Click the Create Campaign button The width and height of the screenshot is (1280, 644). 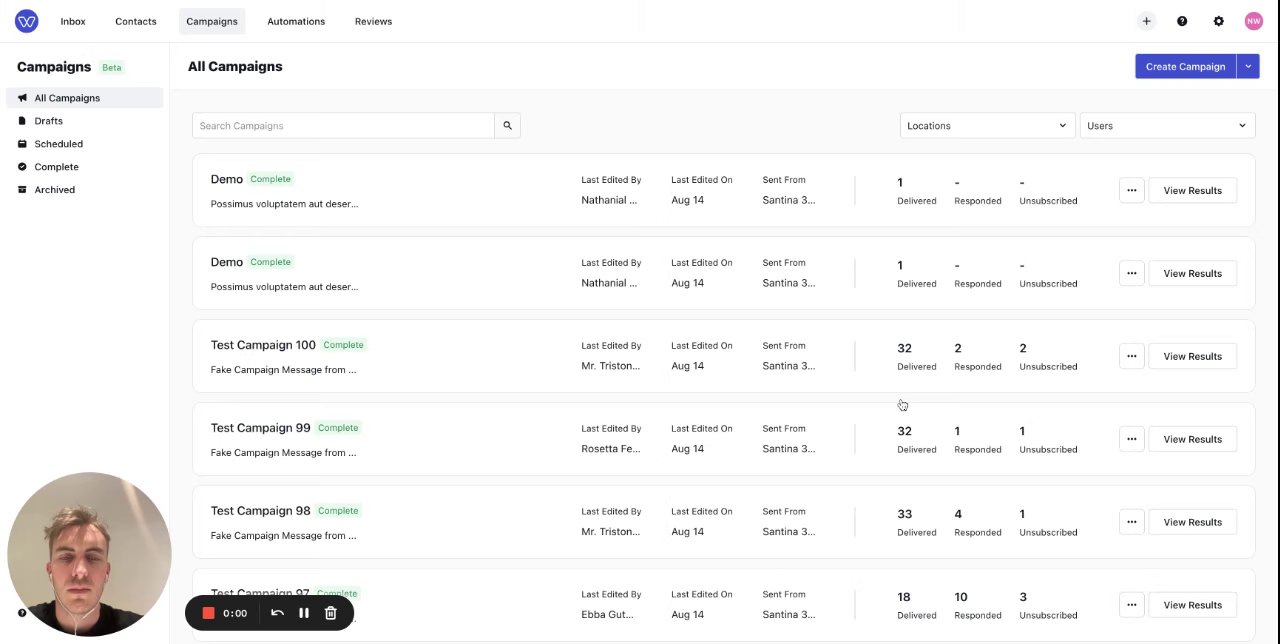[1185, 67]
